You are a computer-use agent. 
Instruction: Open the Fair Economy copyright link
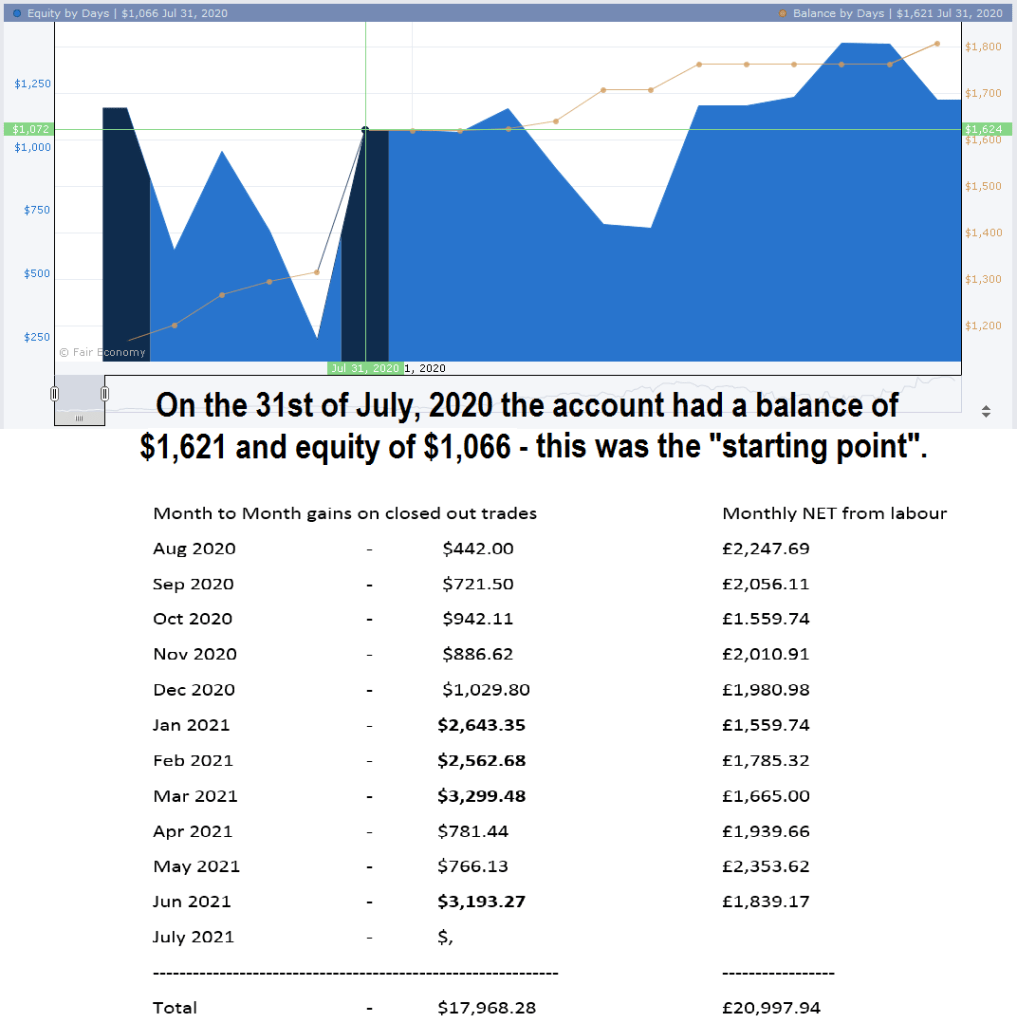click(102, 352)
